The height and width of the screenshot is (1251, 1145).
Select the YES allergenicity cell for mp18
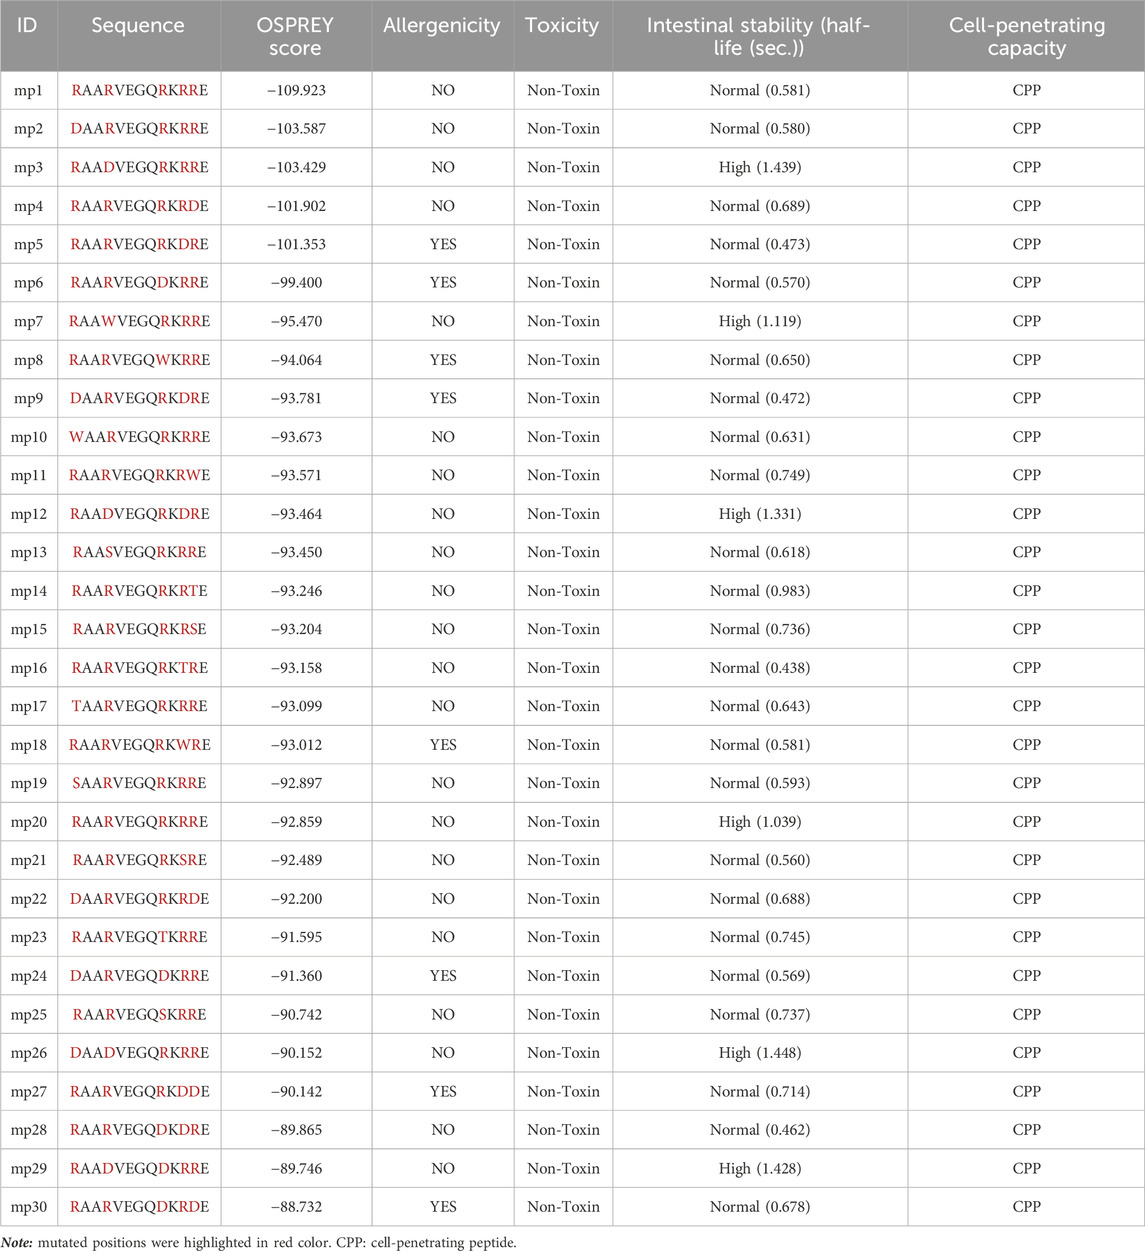(443, 745)
